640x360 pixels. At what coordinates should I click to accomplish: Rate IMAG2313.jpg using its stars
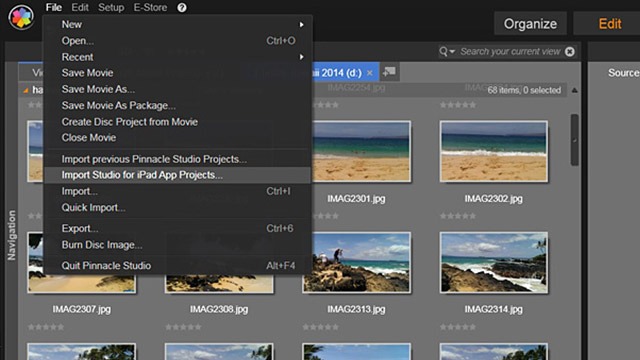click(x=321, y=327)
